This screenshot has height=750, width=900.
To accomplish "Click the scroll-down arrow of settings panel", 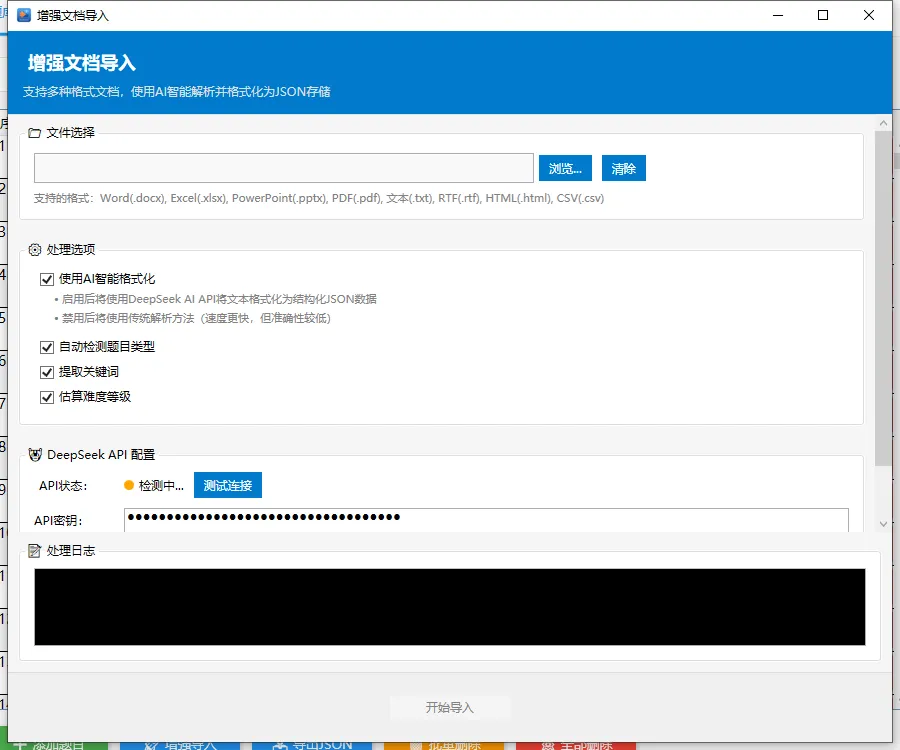I will 883,523.
